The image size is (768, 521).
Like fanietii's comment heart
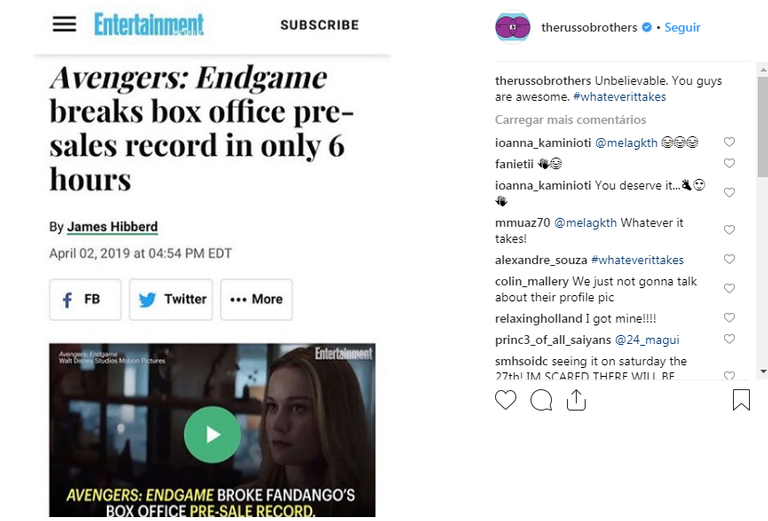[729, 163]
